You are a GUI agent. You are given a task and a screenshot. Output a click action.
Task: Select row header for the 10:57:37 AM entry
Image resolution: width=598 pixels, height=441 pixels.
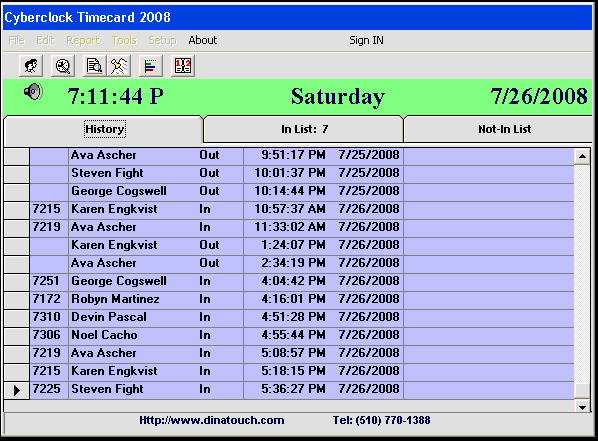coord(16,210)
